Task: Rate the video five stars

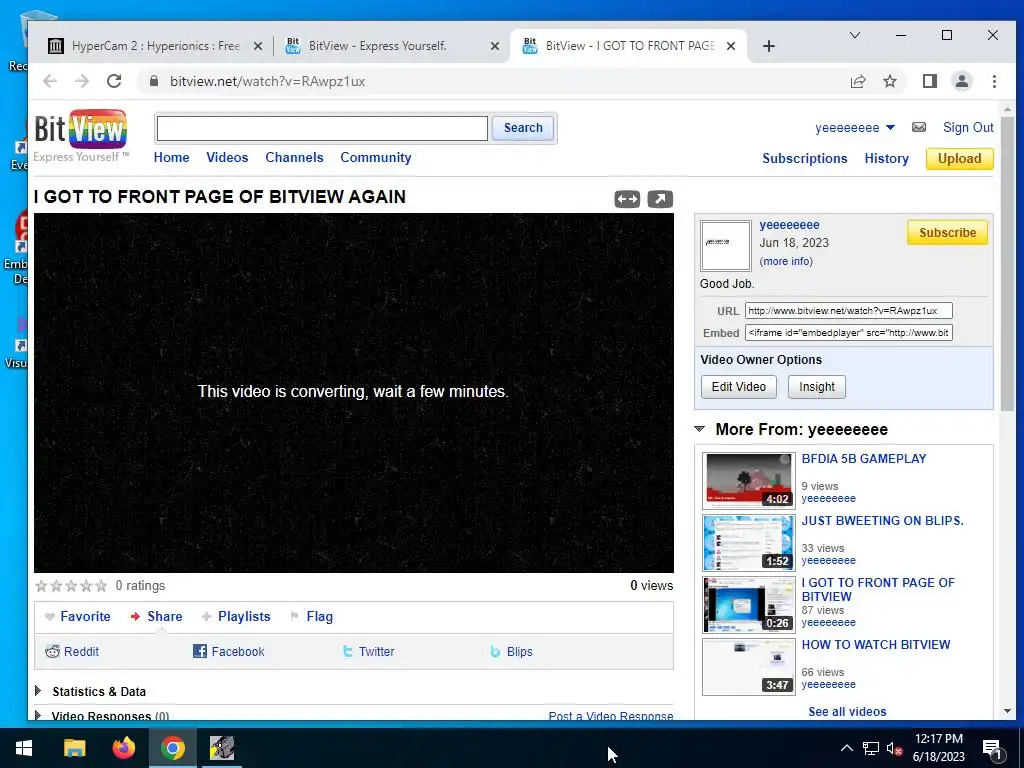Action: pyautogui.click(x=101, y=586)
